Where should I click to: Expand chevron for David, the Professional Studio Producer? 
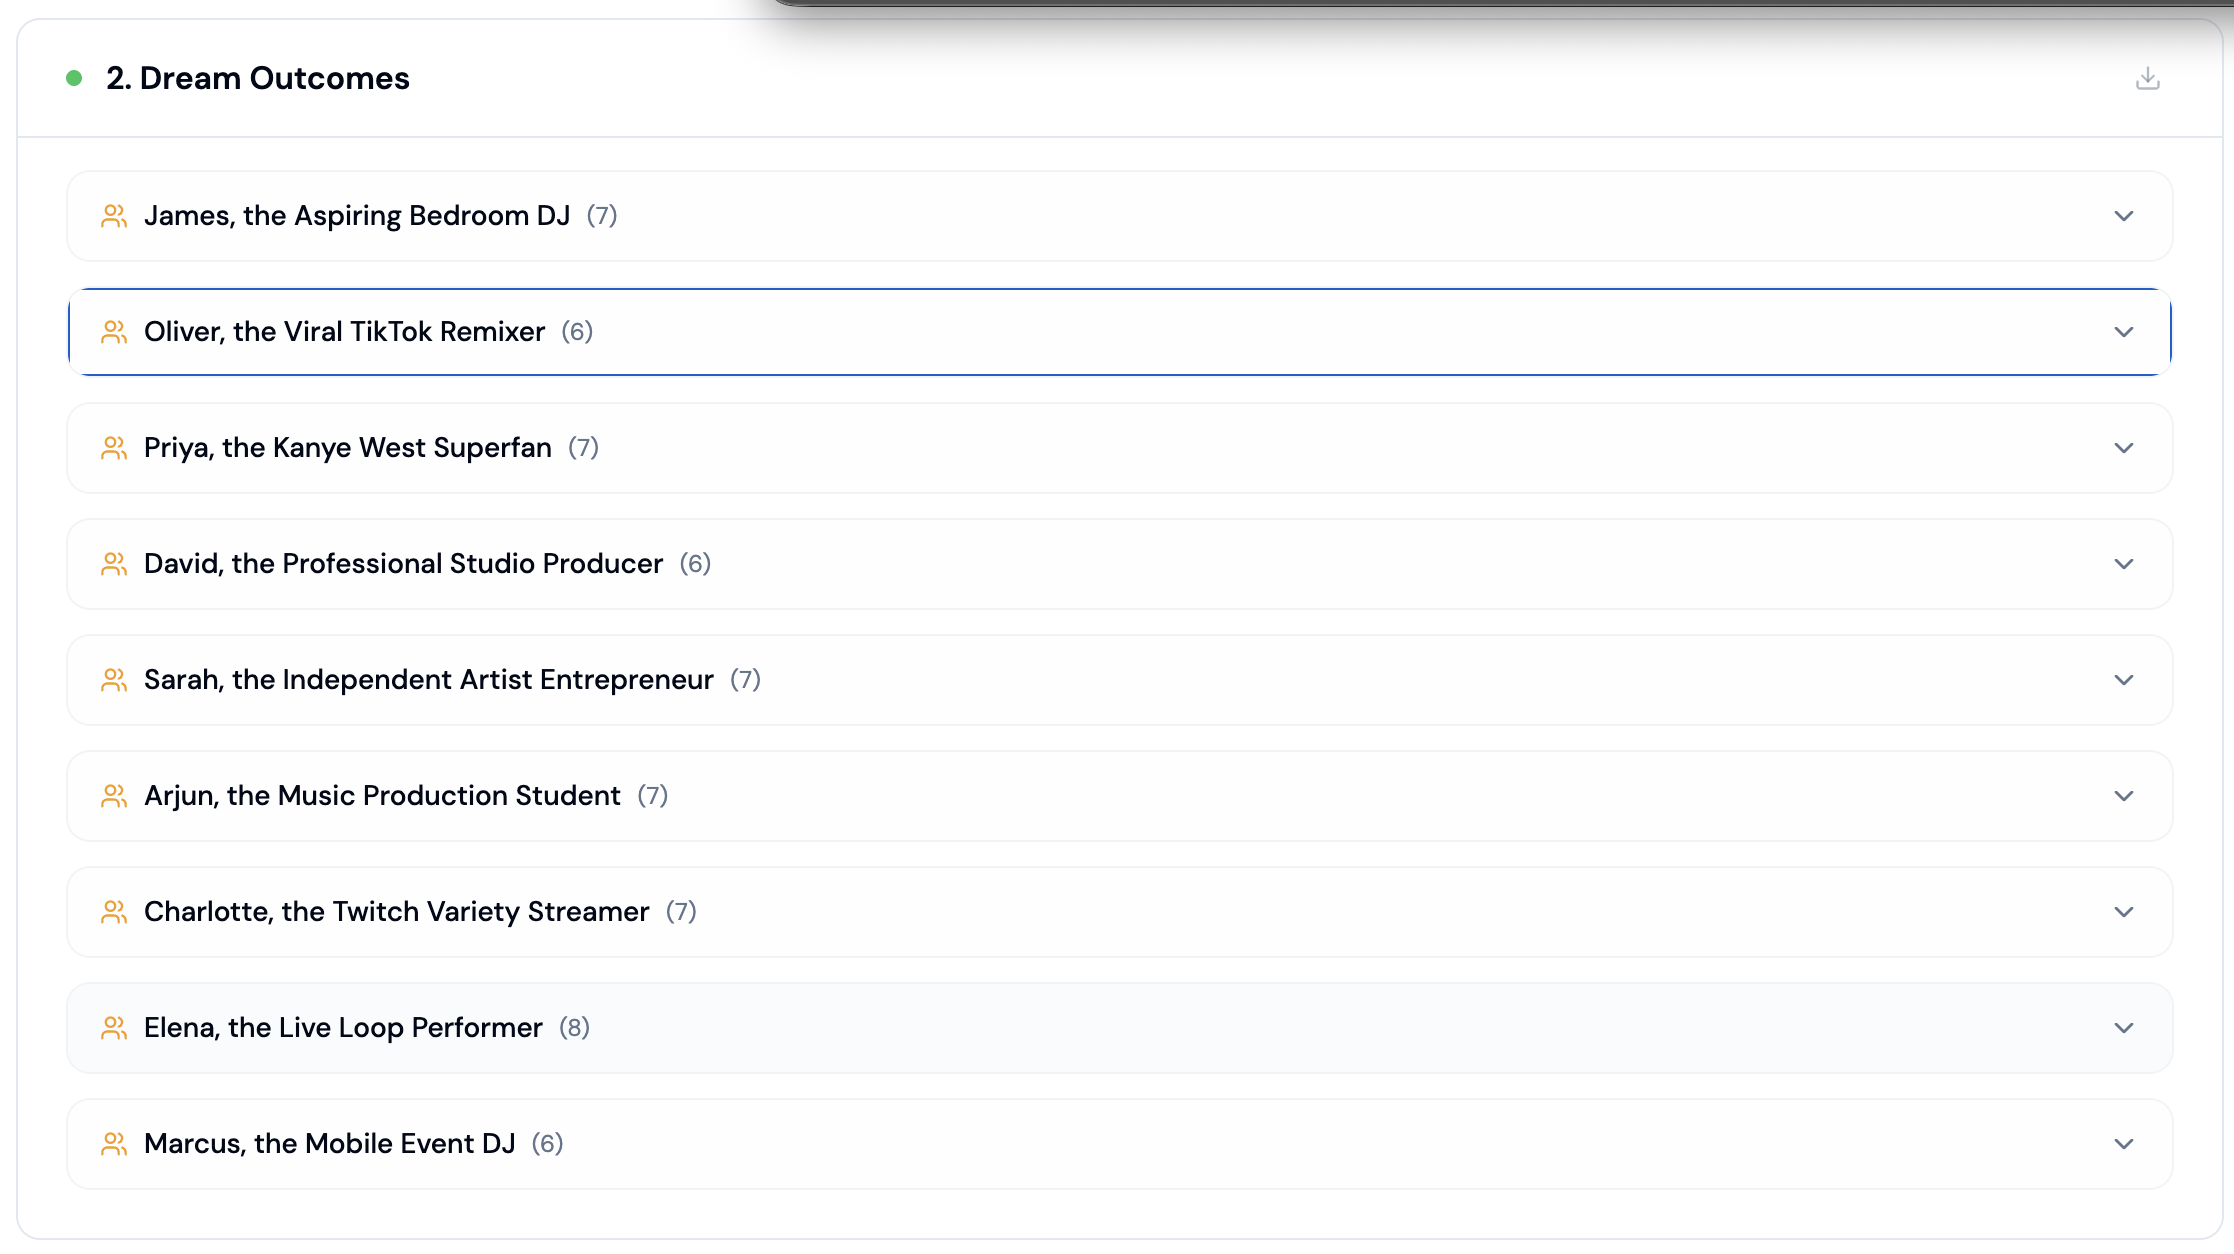click(x=2124, y=564)
